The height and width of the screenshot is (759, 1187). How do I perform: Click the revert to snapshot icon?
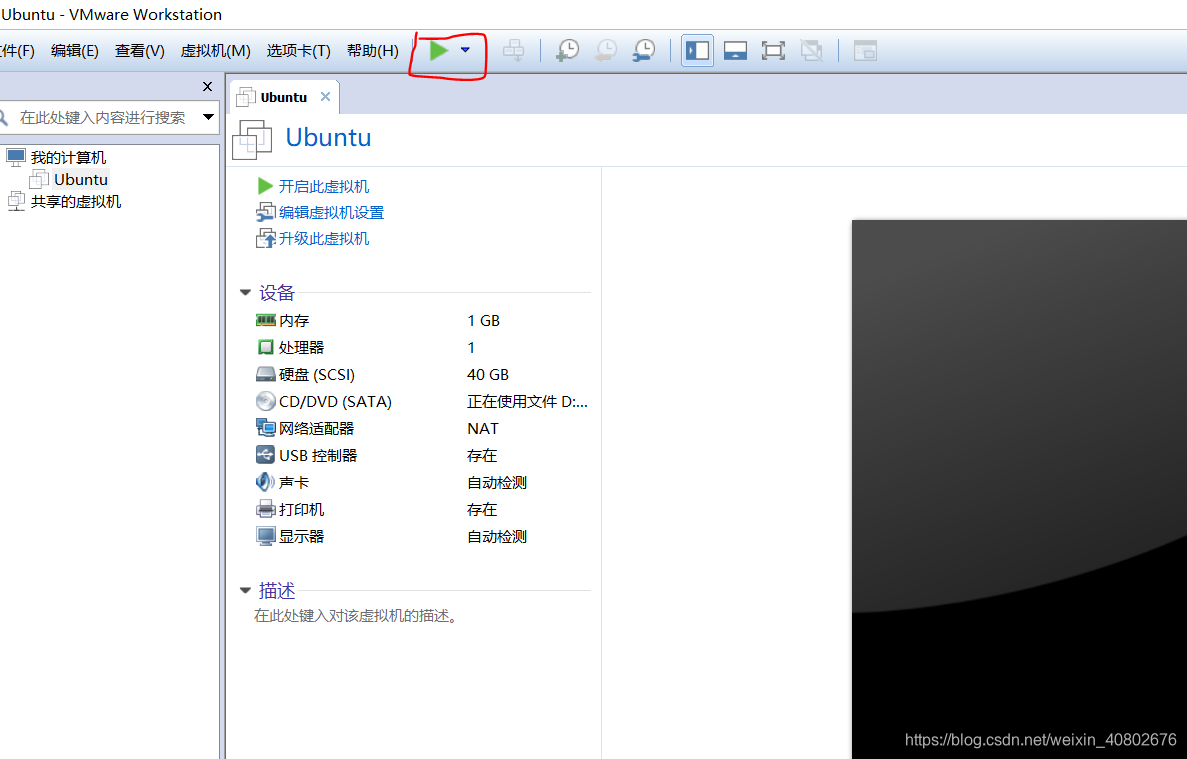(x=606, y=51)
